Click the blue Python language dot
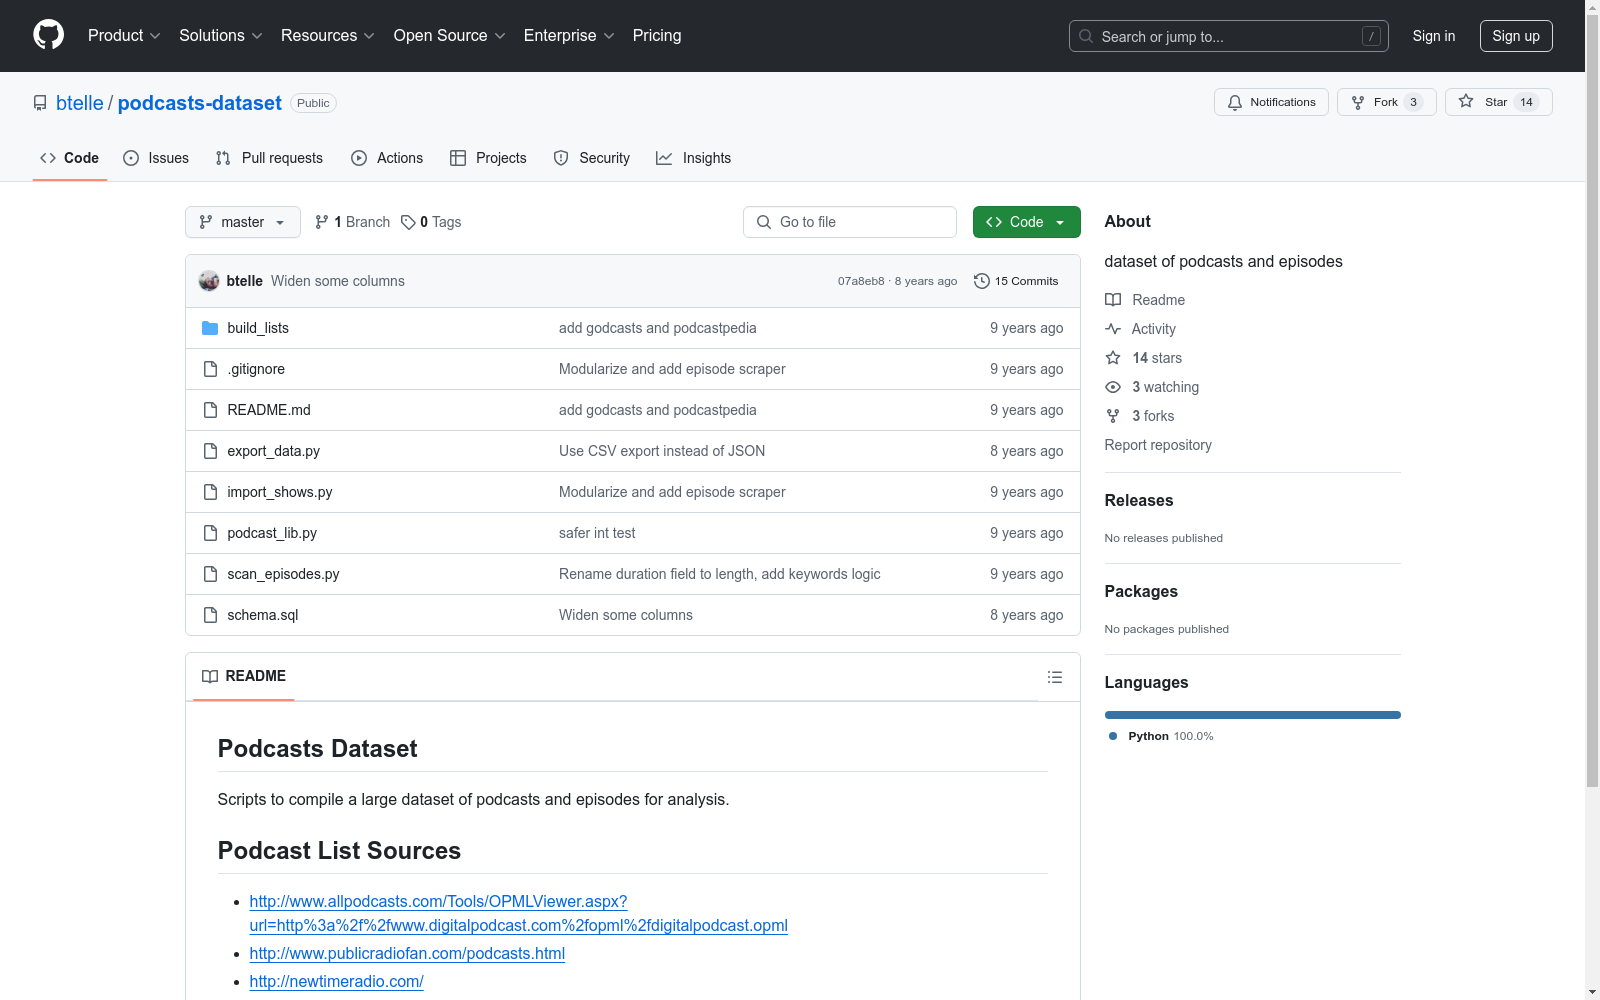This screenshot has width=1600, height=1000. point(1113,736)
